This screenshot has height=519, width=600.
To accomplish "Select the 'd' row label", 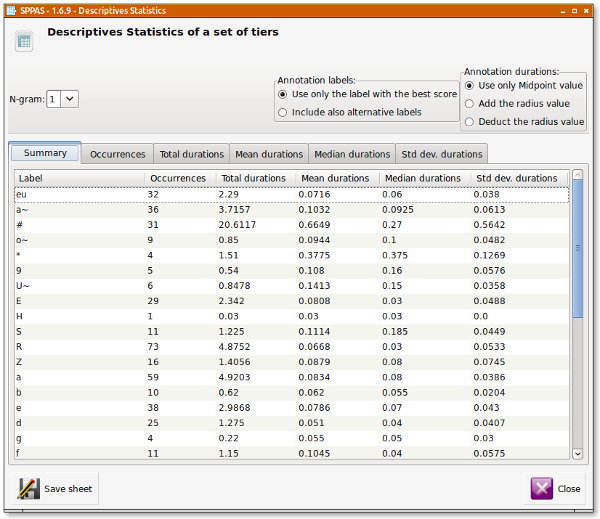I will tap(19, 423).
